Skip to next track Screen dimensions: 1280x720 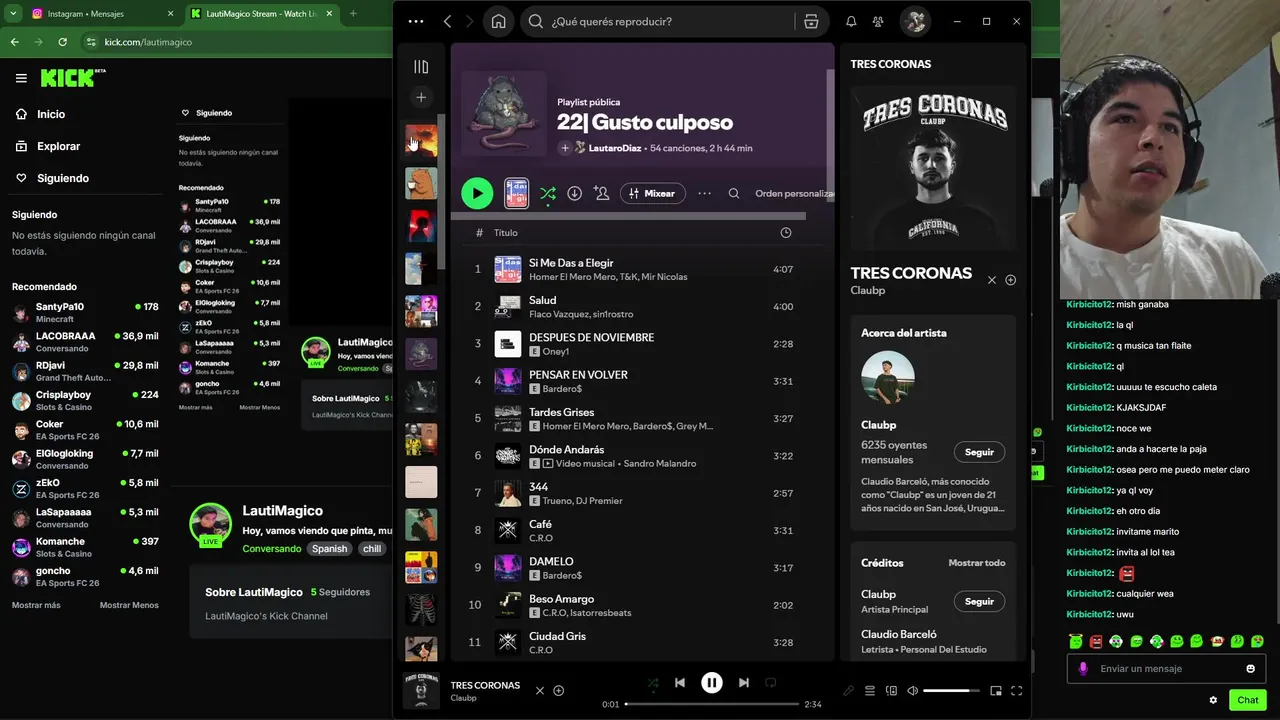point(743,683)
